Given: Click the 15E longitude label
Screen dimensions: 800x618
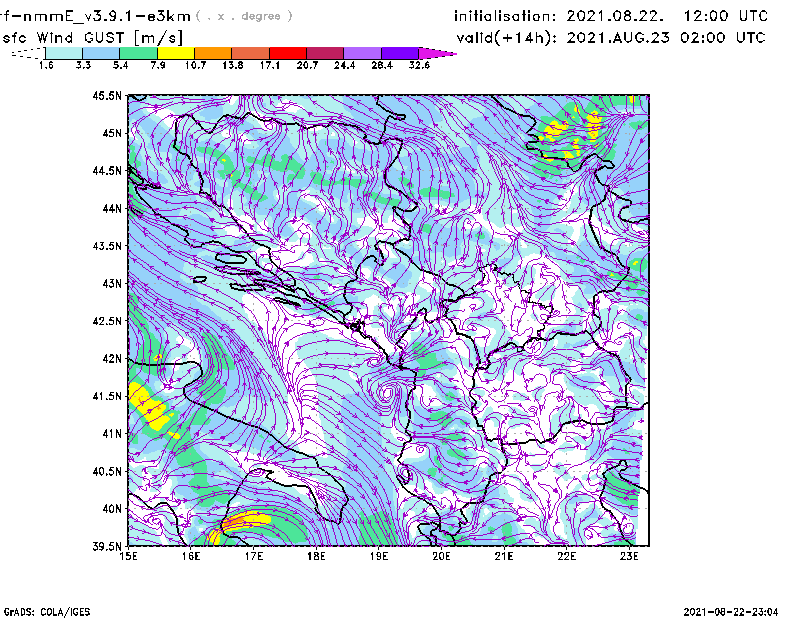Looking at the screenshot, I should coord(128,556).
